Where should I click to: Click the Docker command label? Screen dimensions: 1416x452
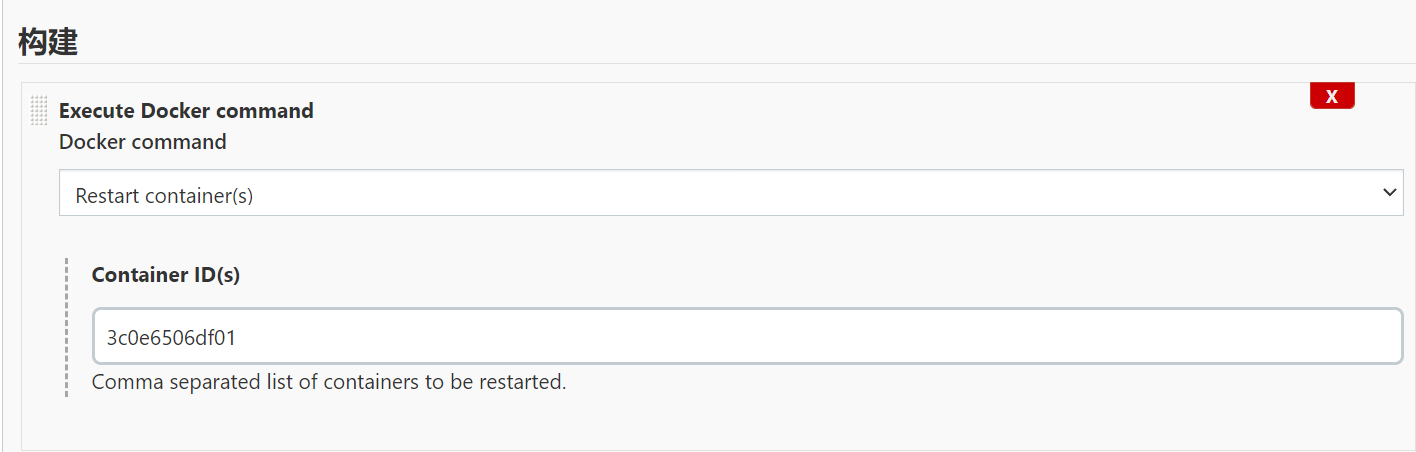[x=143, y=142]
